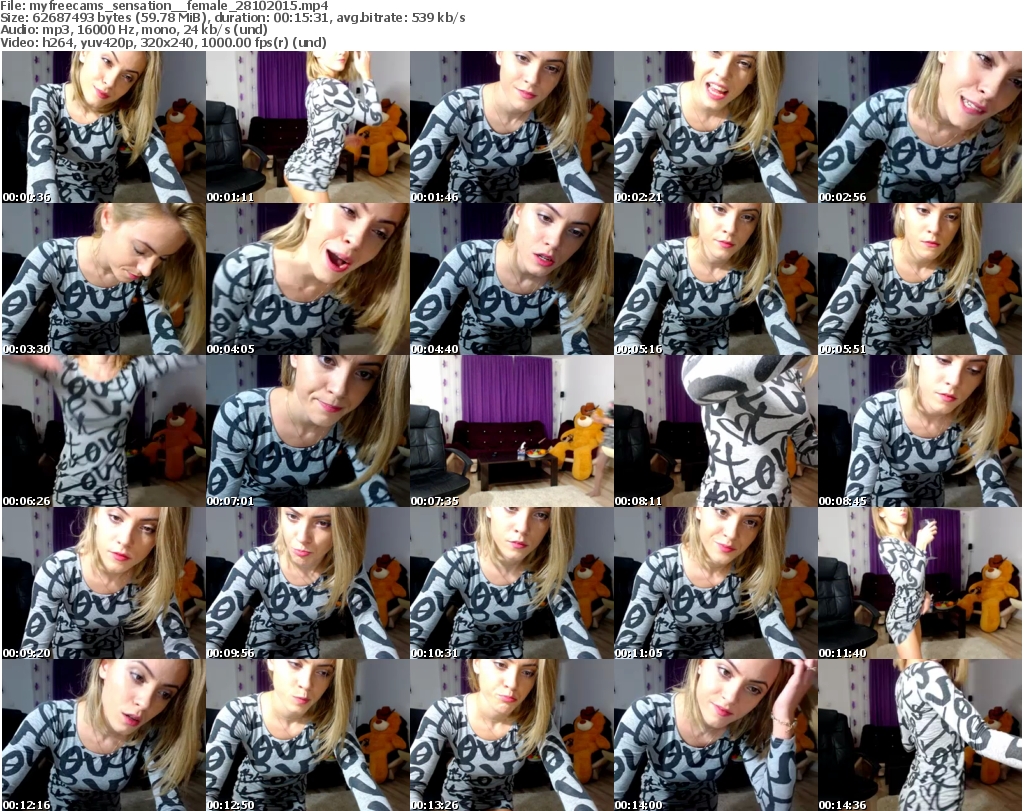
Task: Select the thumbnail at 00:08:11
Action: coord(715,432)
